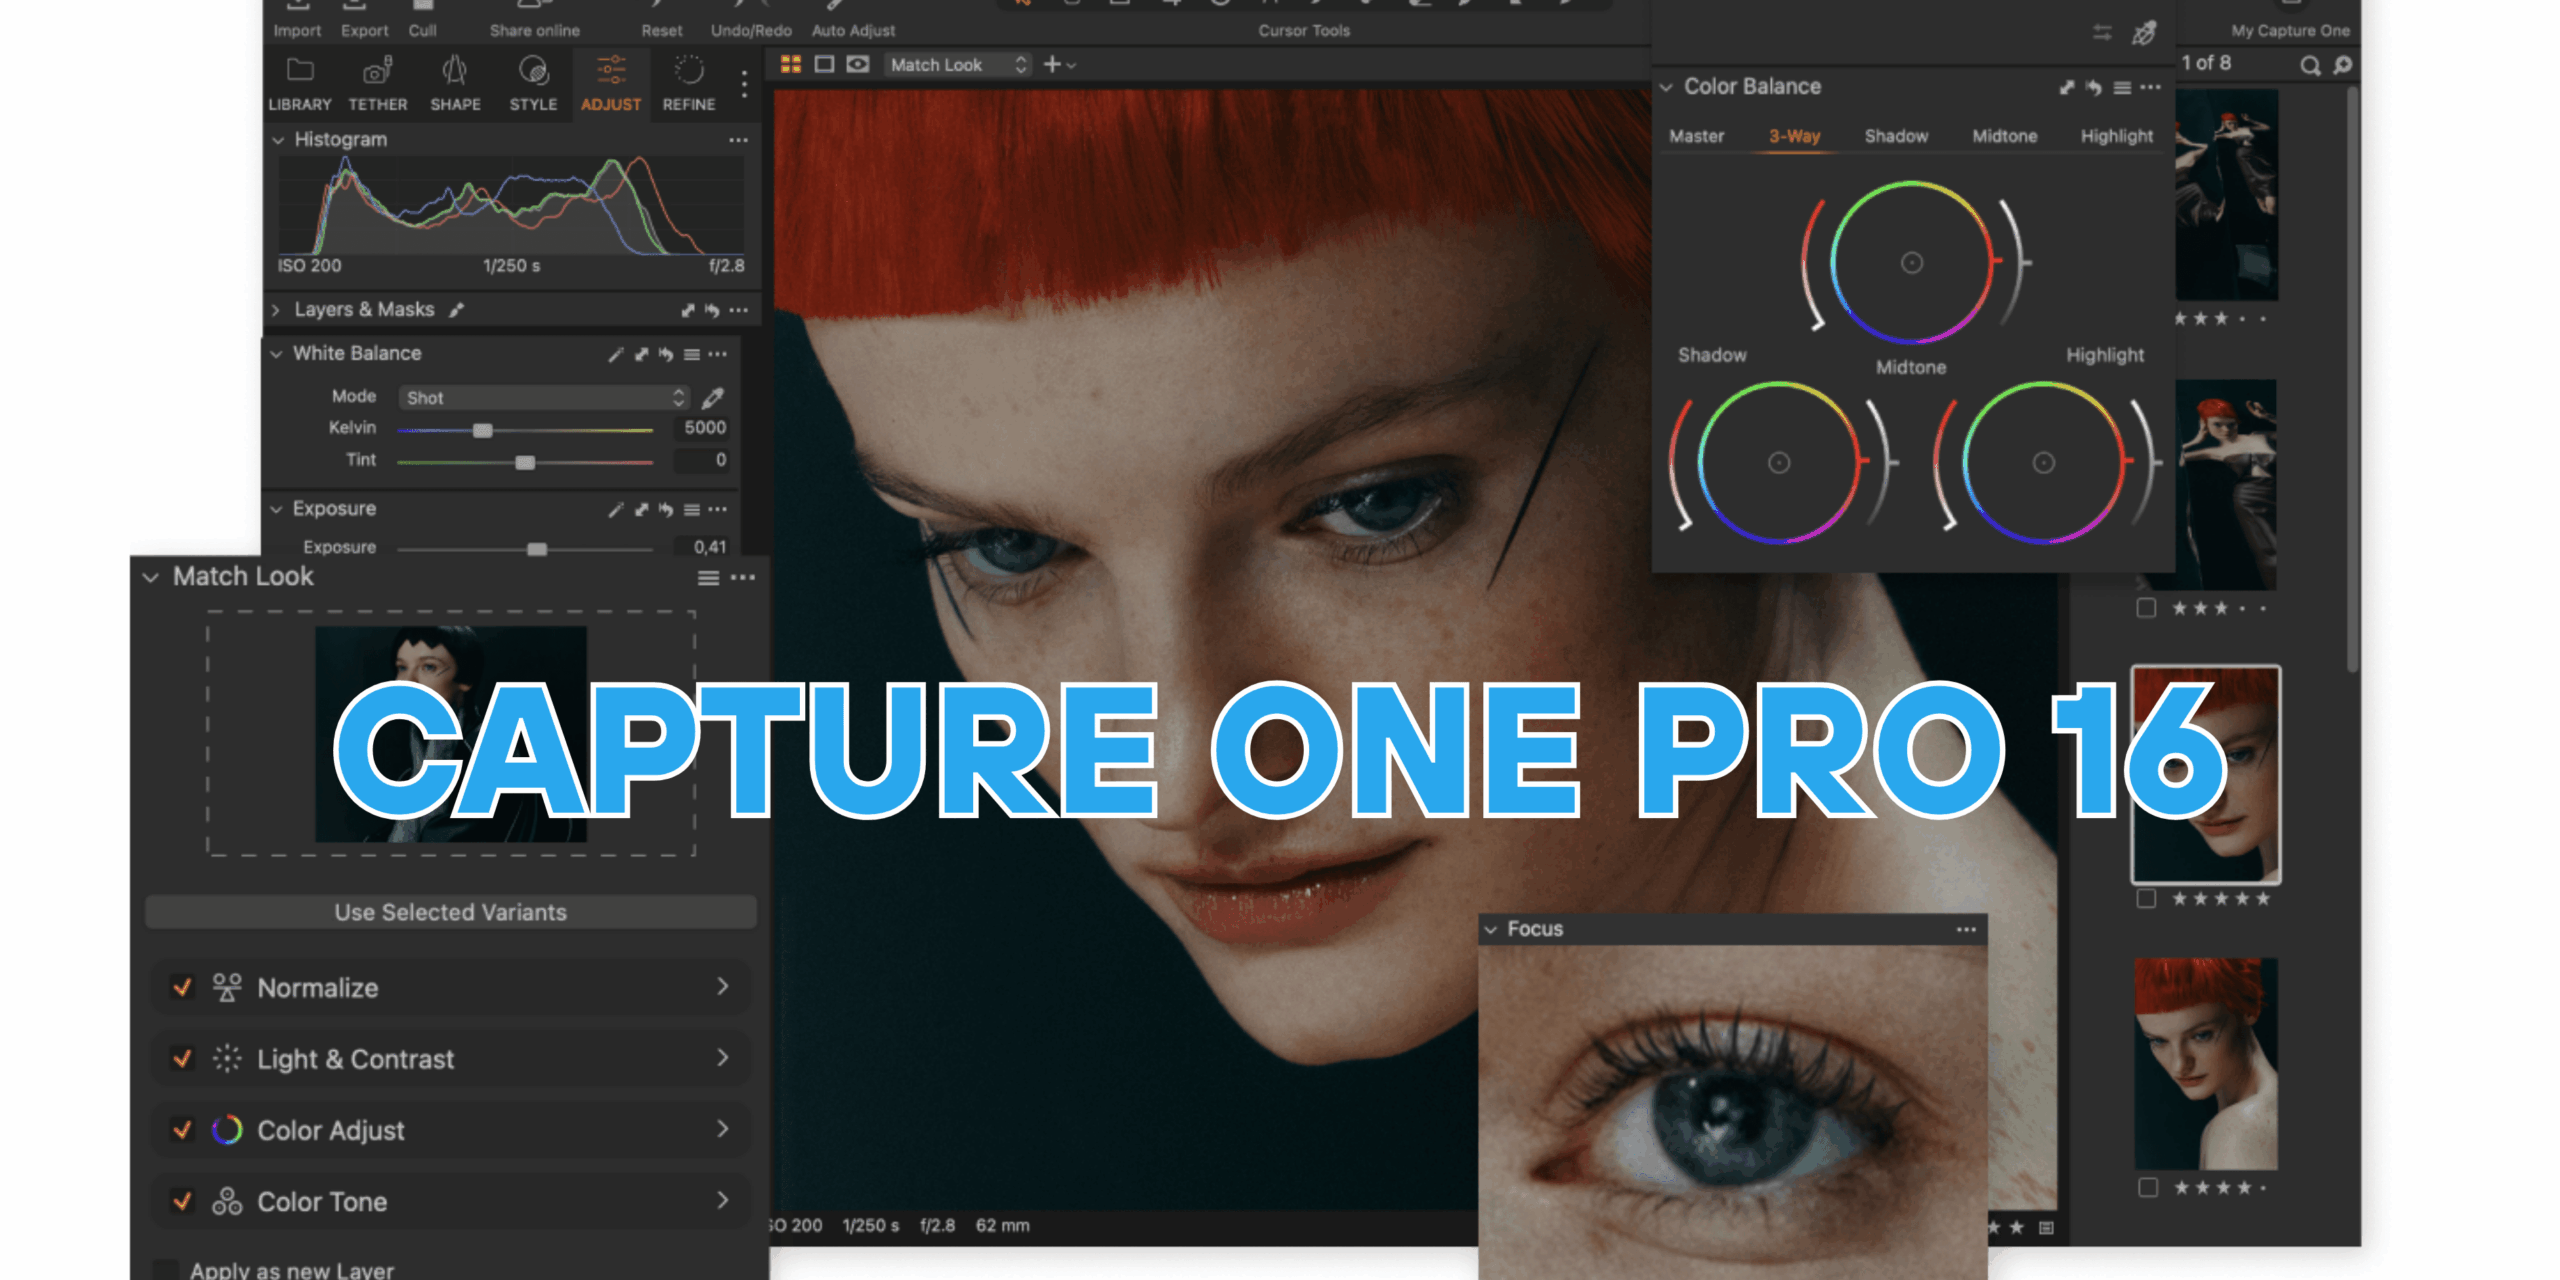Uncheck the Color Adjust checkbox
The height and width of the screenshot is (1280, 2560).
[182, 1130]
